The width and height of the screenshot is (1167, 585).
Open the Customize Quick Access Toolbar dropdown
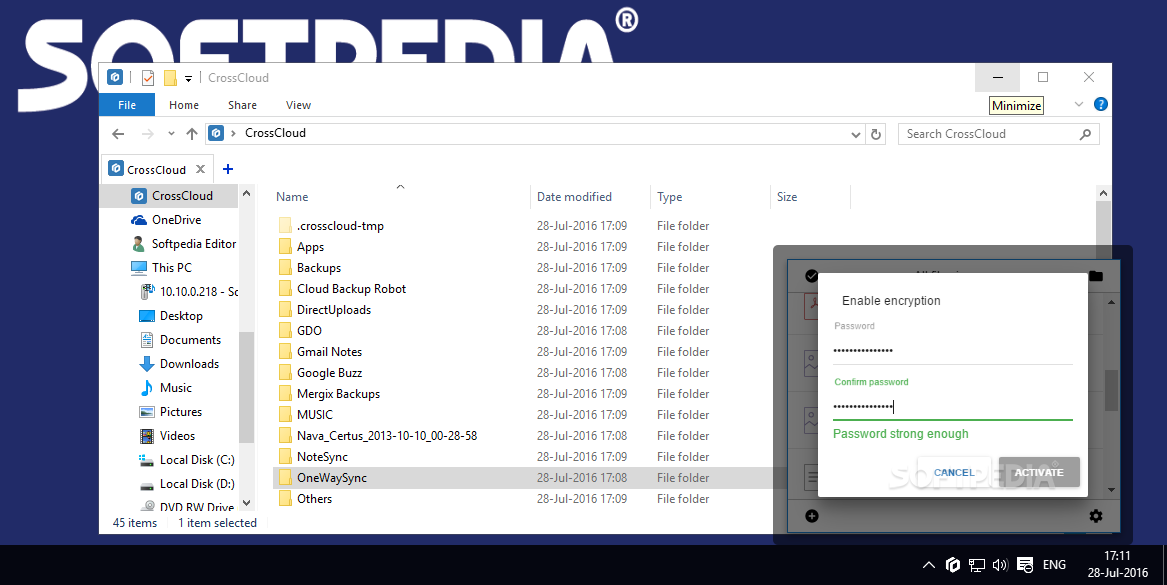point(188,78)
